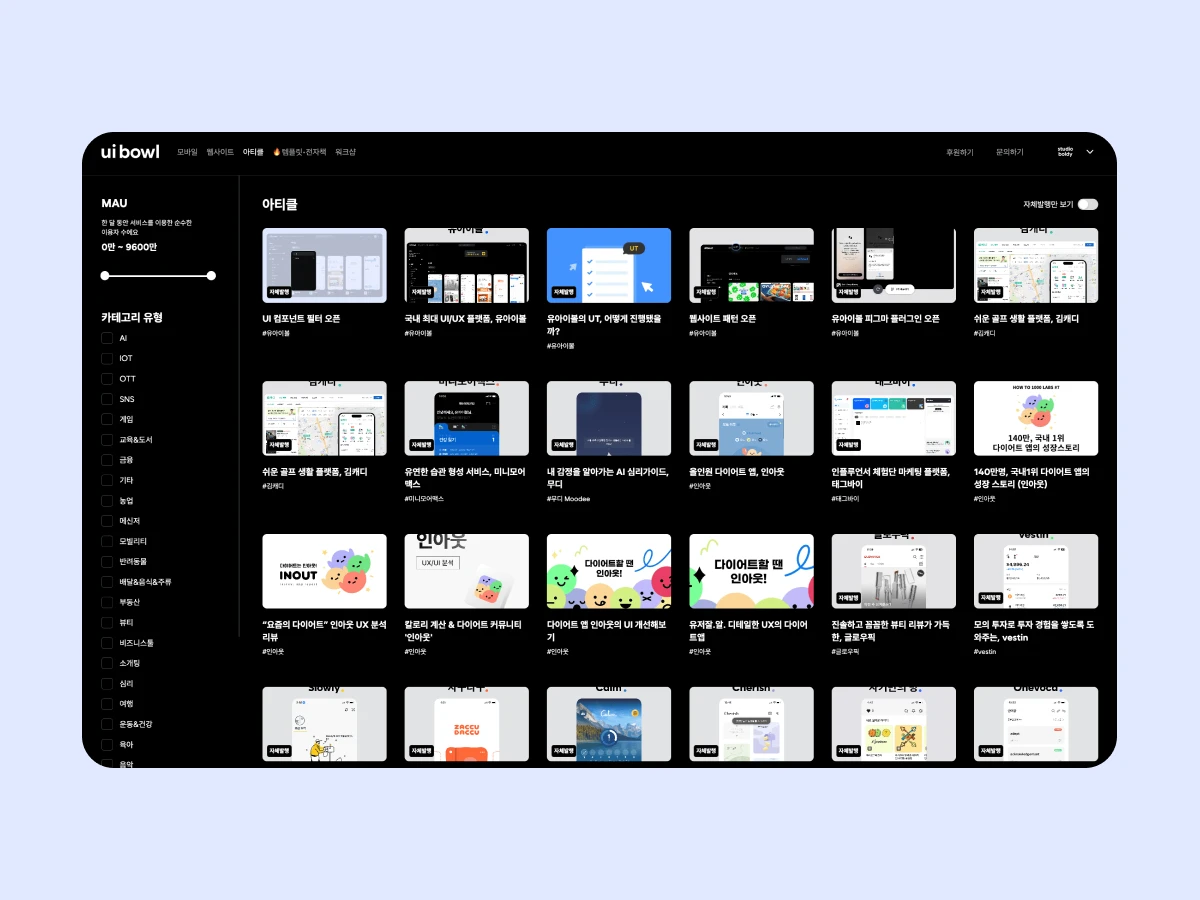The height and width of the screenshot is (900, 1200).
Task: Check the 메신저 category checkbox
Action: (x=107, y=521)
